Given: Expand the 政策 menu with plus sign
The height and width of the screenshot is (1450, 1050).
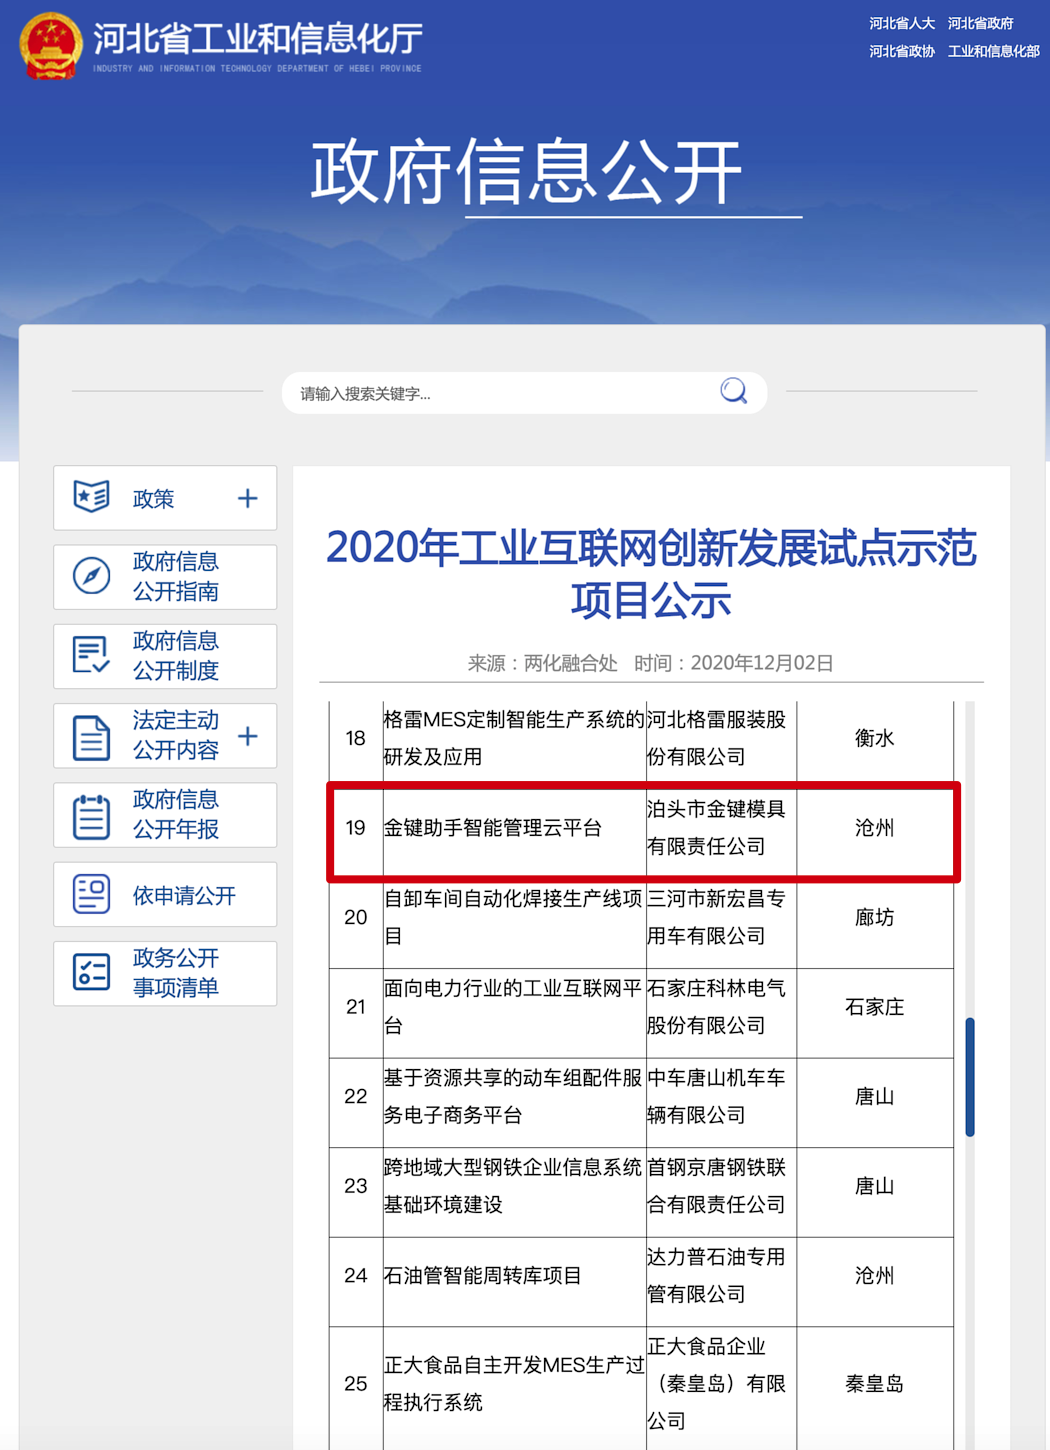Looking at the screenshot, I should click(247, 498).
